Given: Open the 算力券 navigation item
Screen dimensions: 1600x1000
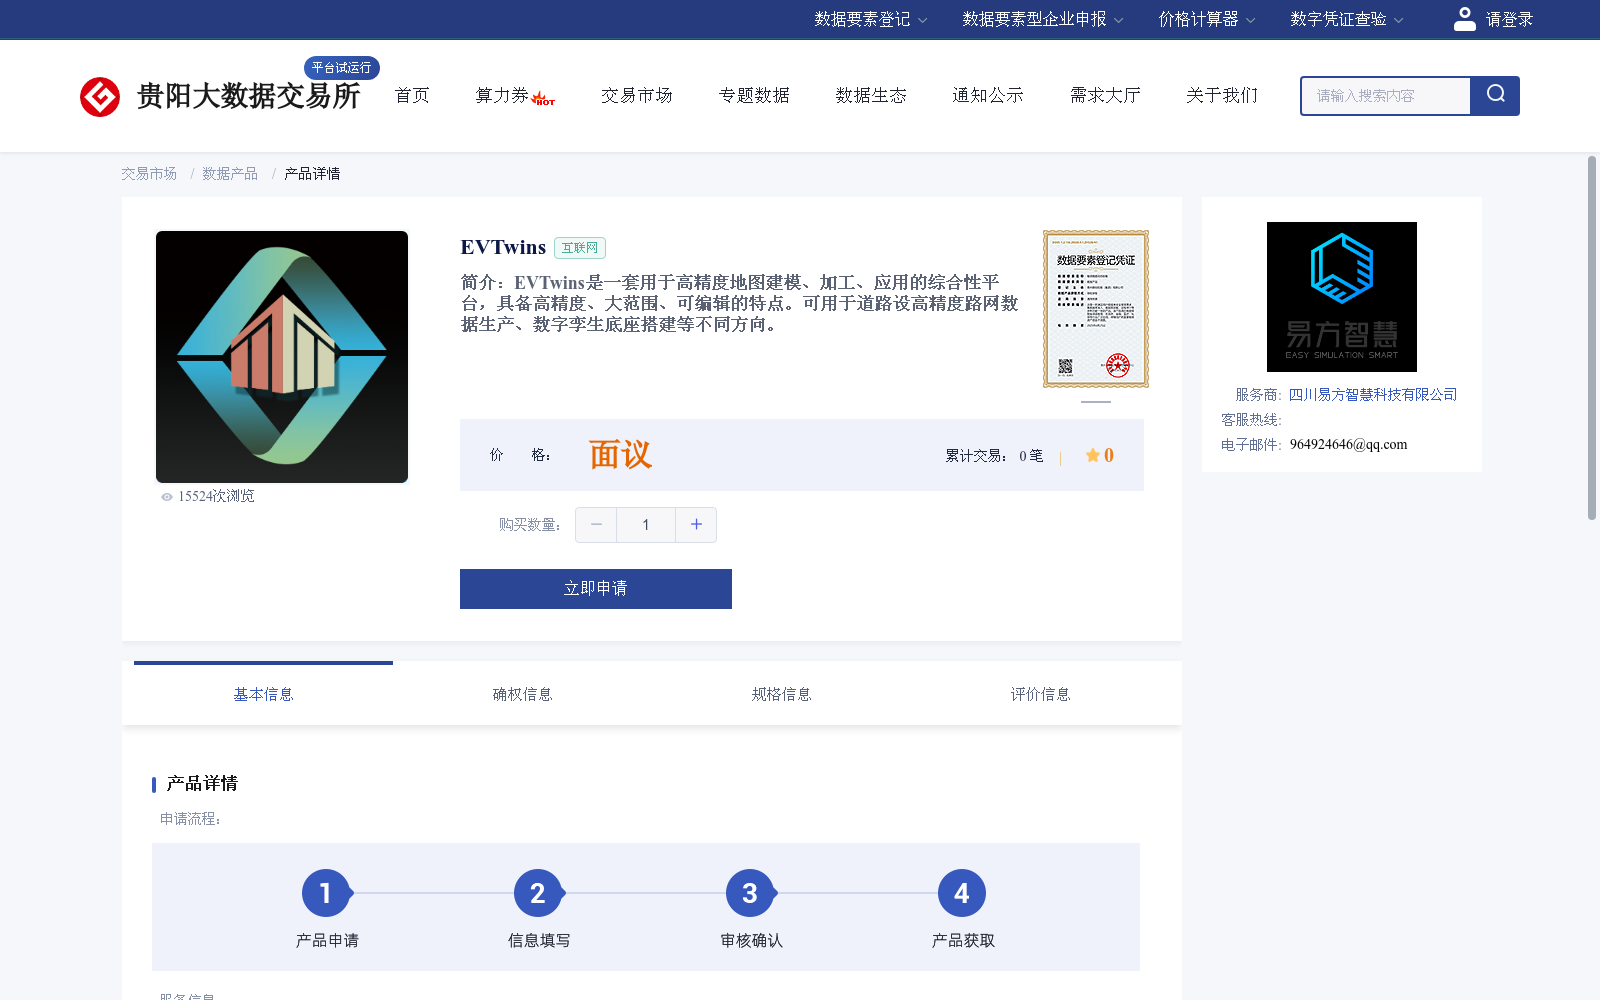Looking at the screenshot, I should 502,95.
